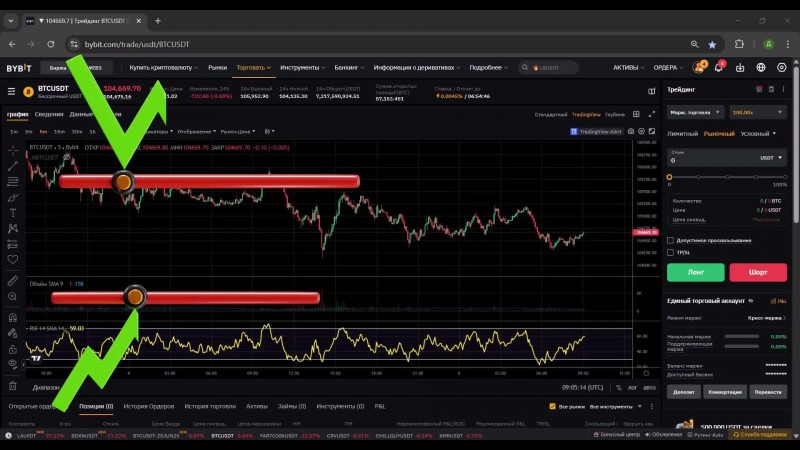The image size is (800, 450).
Task: Open the Отображение dropdown
Action: 196,131
